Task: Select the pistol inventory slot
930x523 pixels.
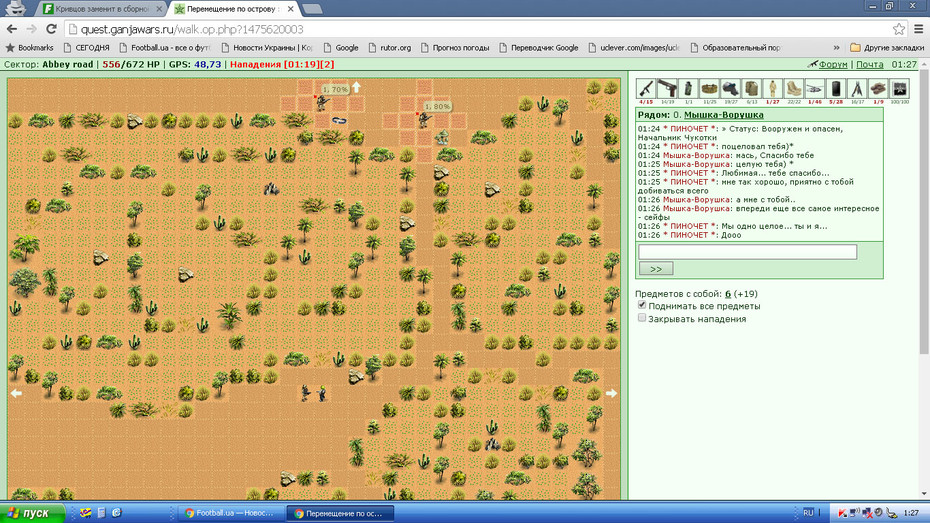Action: (x=667, y=88)
